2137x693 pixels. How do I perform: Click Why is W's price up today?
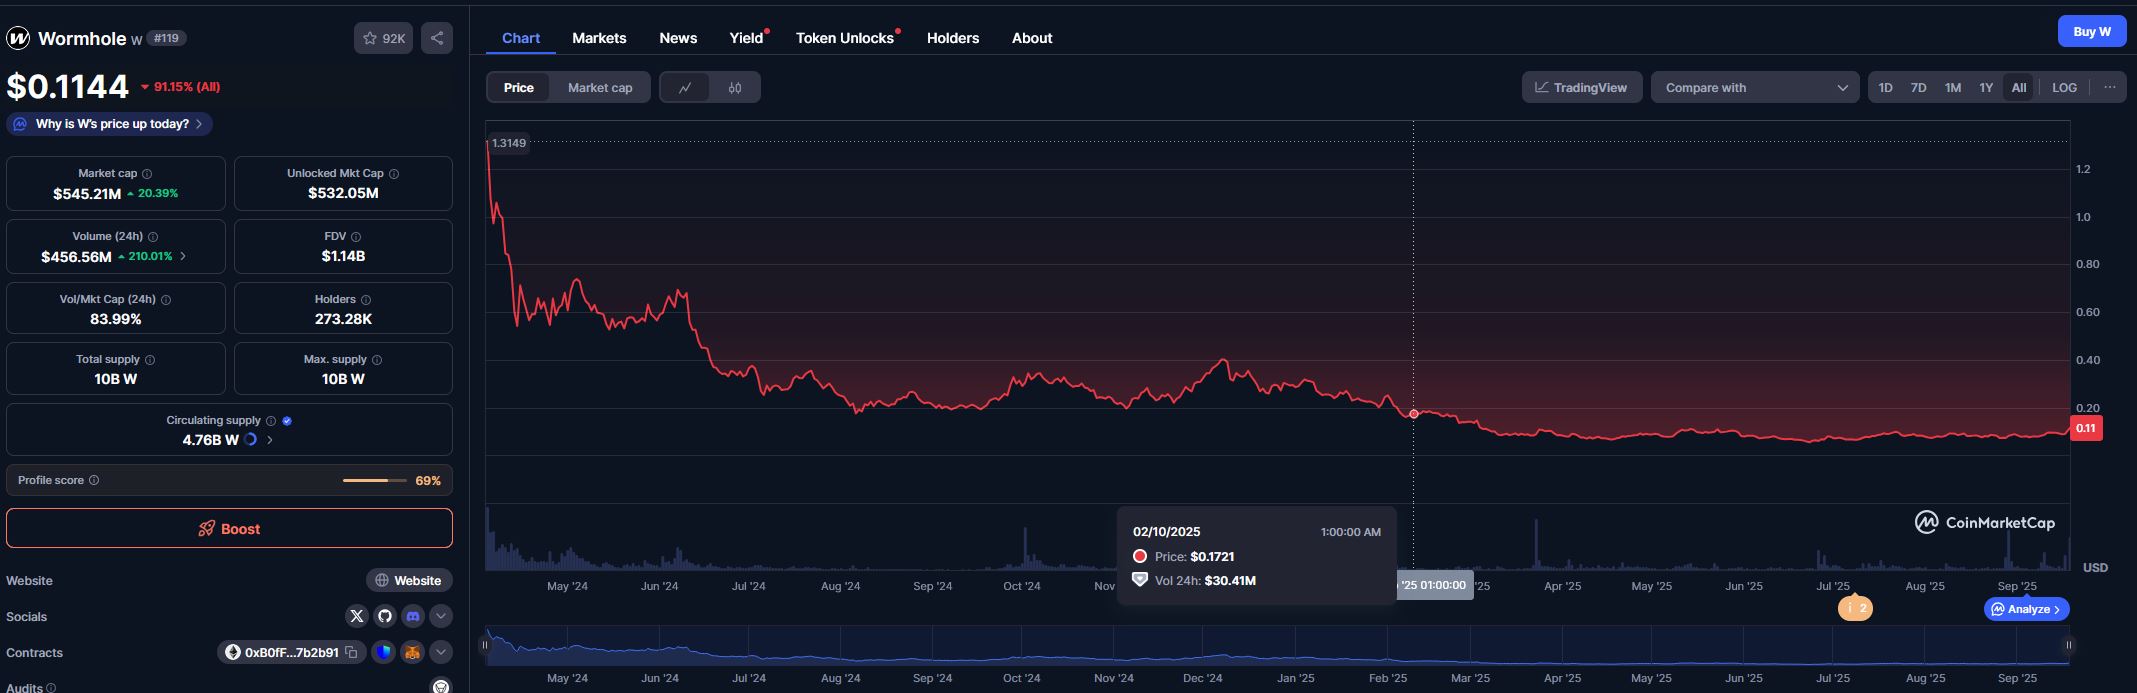coord(109,124)
